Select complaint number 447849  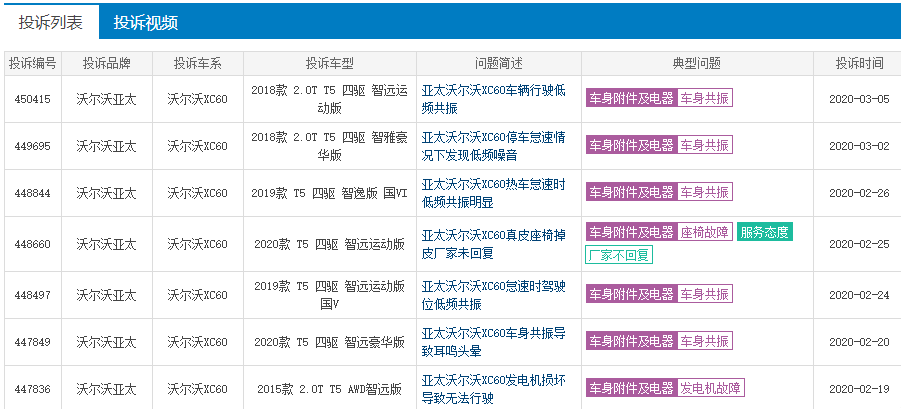(x=33, y=342)
